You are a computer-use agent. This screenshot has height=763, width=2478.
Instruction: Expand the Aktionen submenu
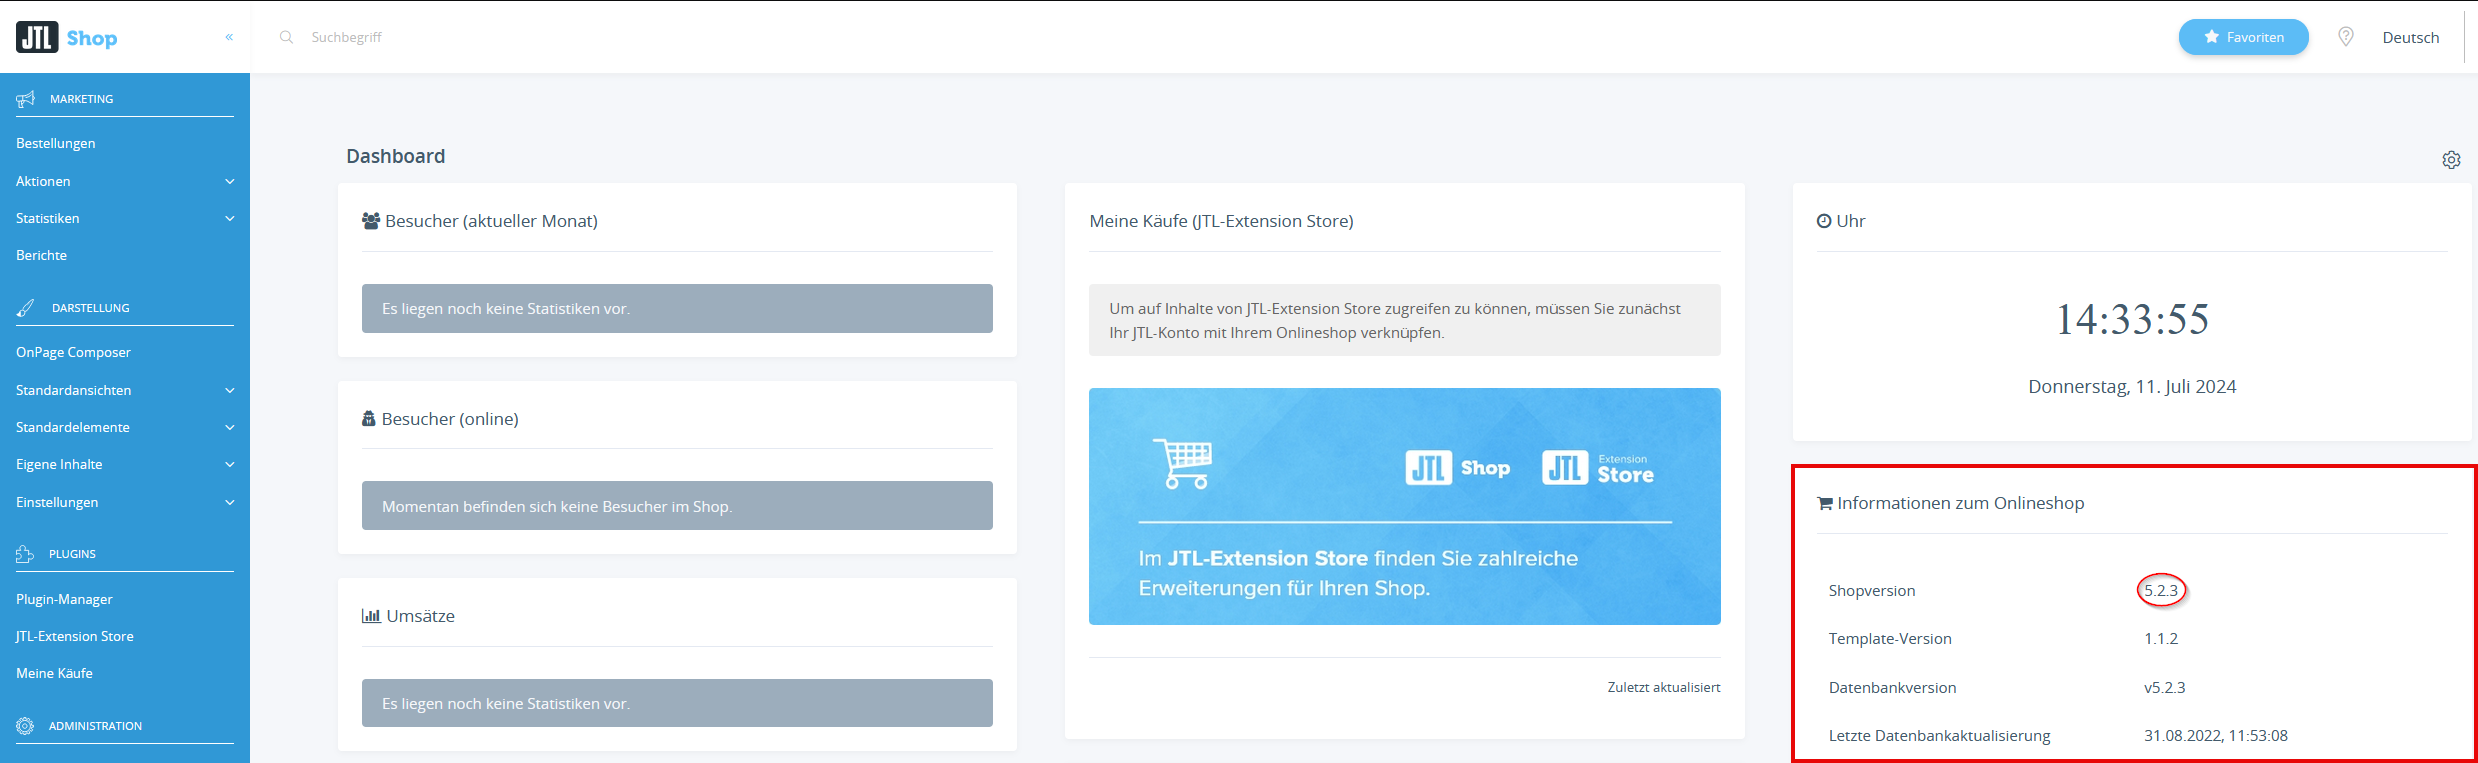tap(229, 181)
